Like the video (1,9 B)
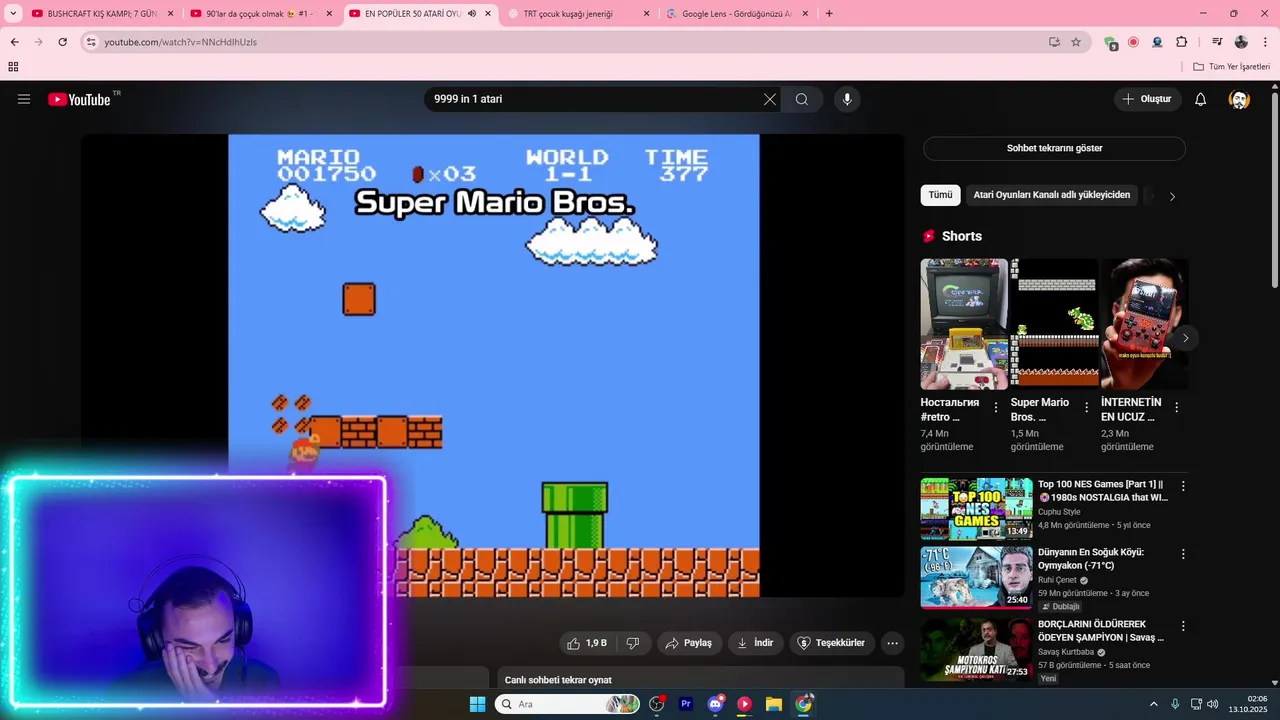Viewport: 1280px width, 720px height. point(587,643)
